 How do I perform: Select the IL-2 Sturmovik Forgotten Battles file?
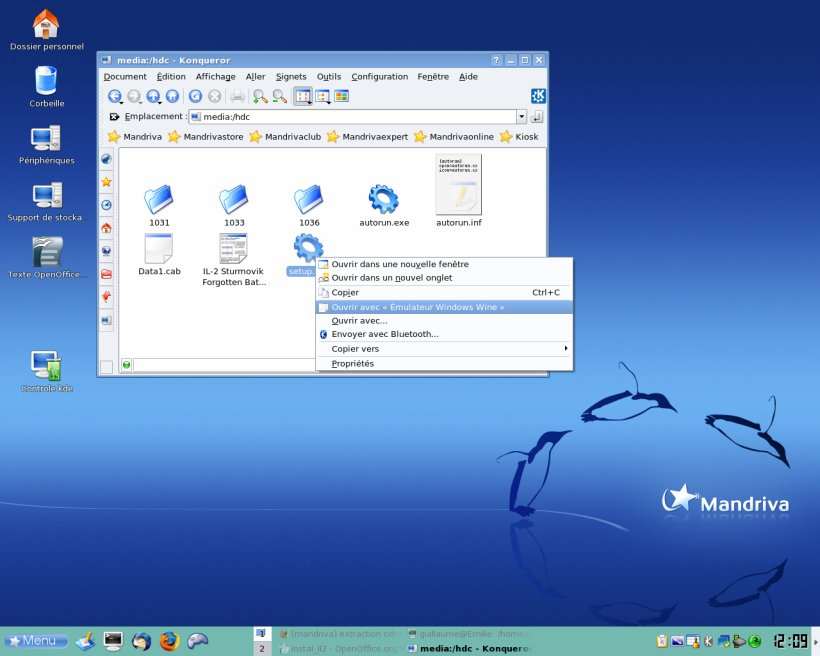[234, 260]
